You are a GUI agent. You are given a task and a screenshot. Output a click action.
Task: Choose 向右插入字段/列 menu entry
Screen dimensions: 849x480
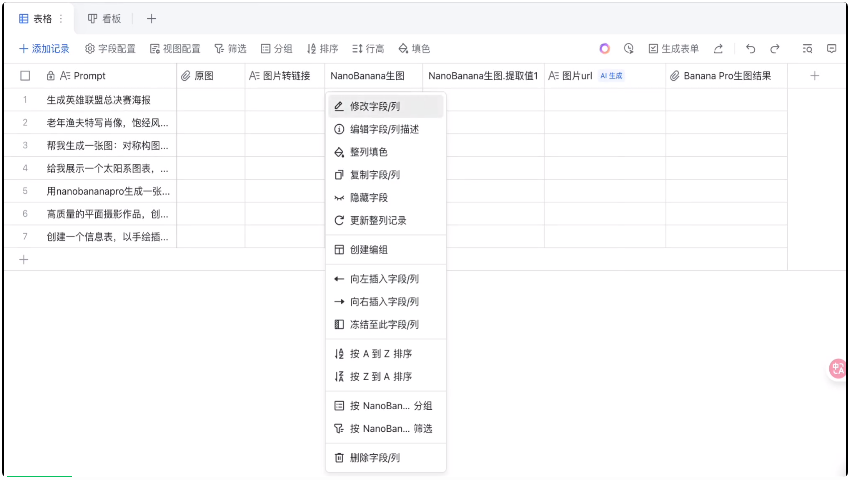tap(386, 301)
